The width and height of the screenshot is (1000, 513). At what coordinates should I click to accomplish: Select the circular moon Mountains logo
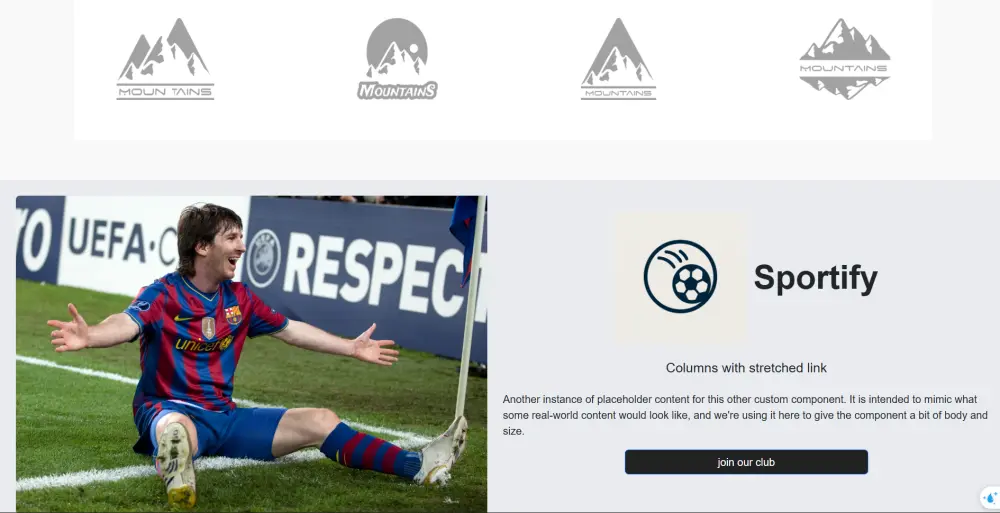[397, 59]
